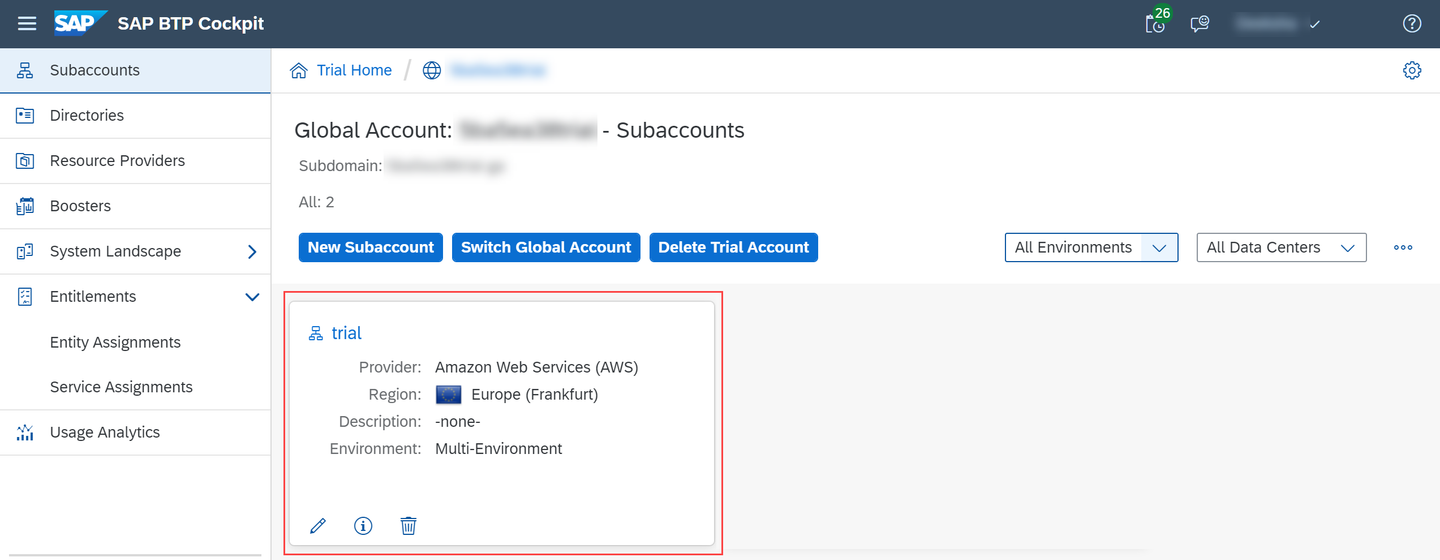Screen dimensions: 1440x560
Task: Expand System Landscape chevron
Action: click(x=252, y=251)
